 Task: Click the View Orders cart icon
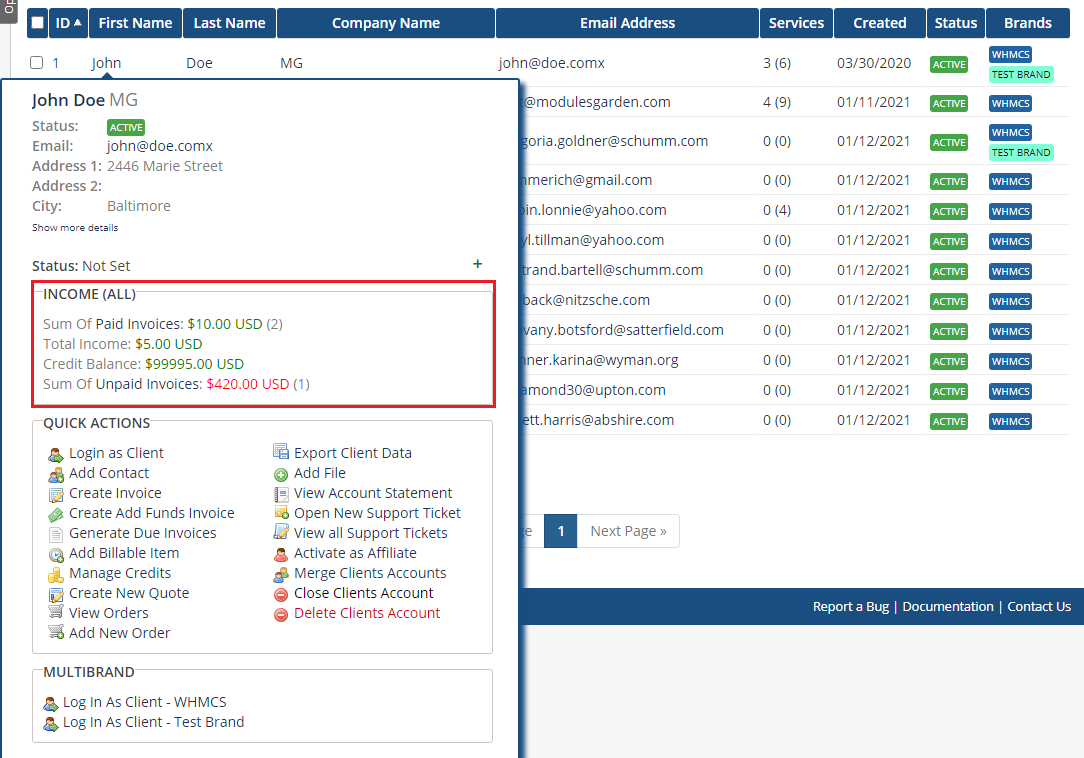click(56, 612)
